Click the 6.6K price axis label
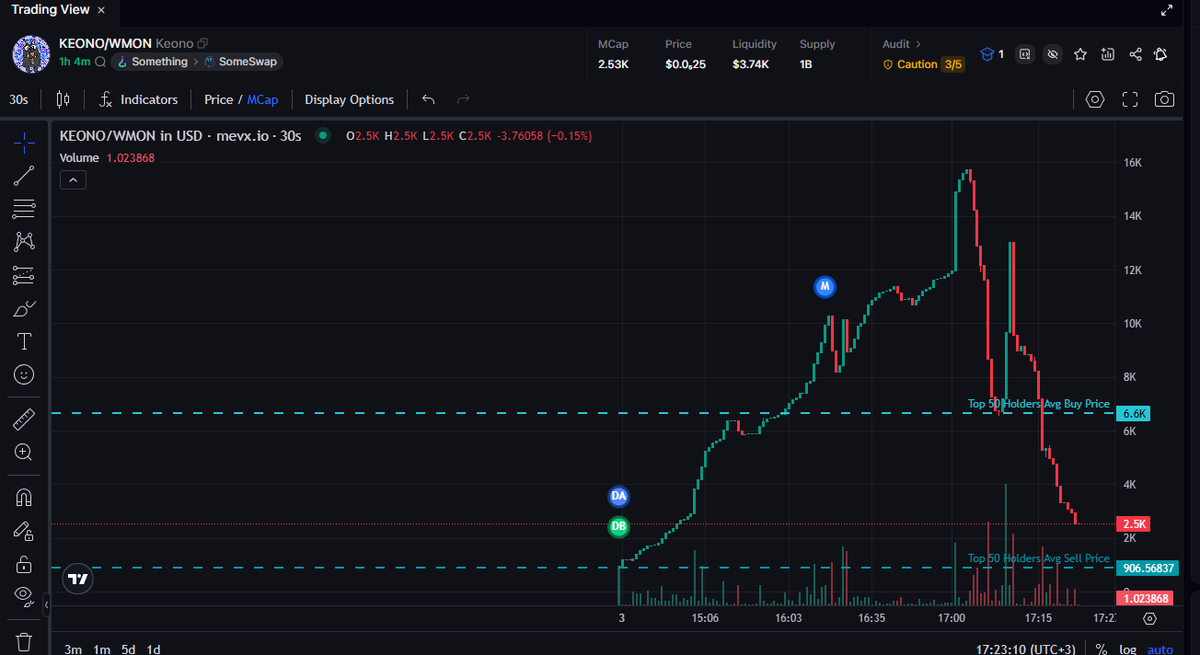 (1135, 413)
